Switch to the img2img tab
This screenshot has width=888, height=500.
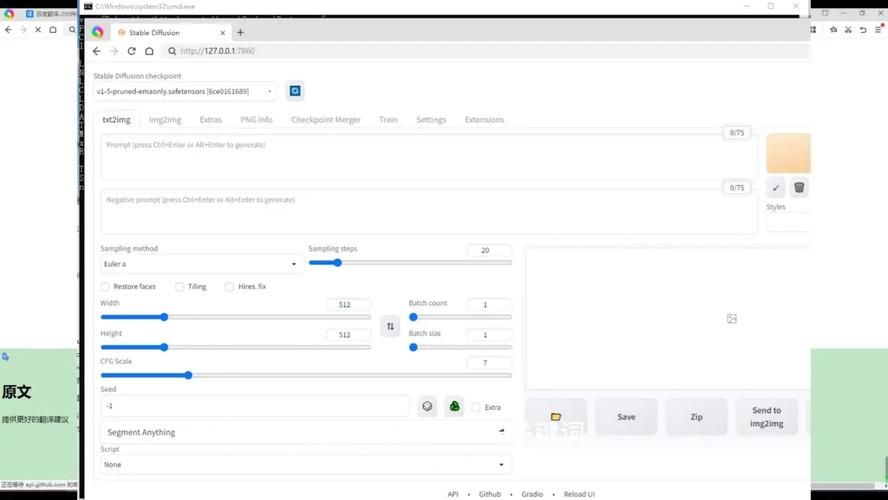[x=165, y=120]
